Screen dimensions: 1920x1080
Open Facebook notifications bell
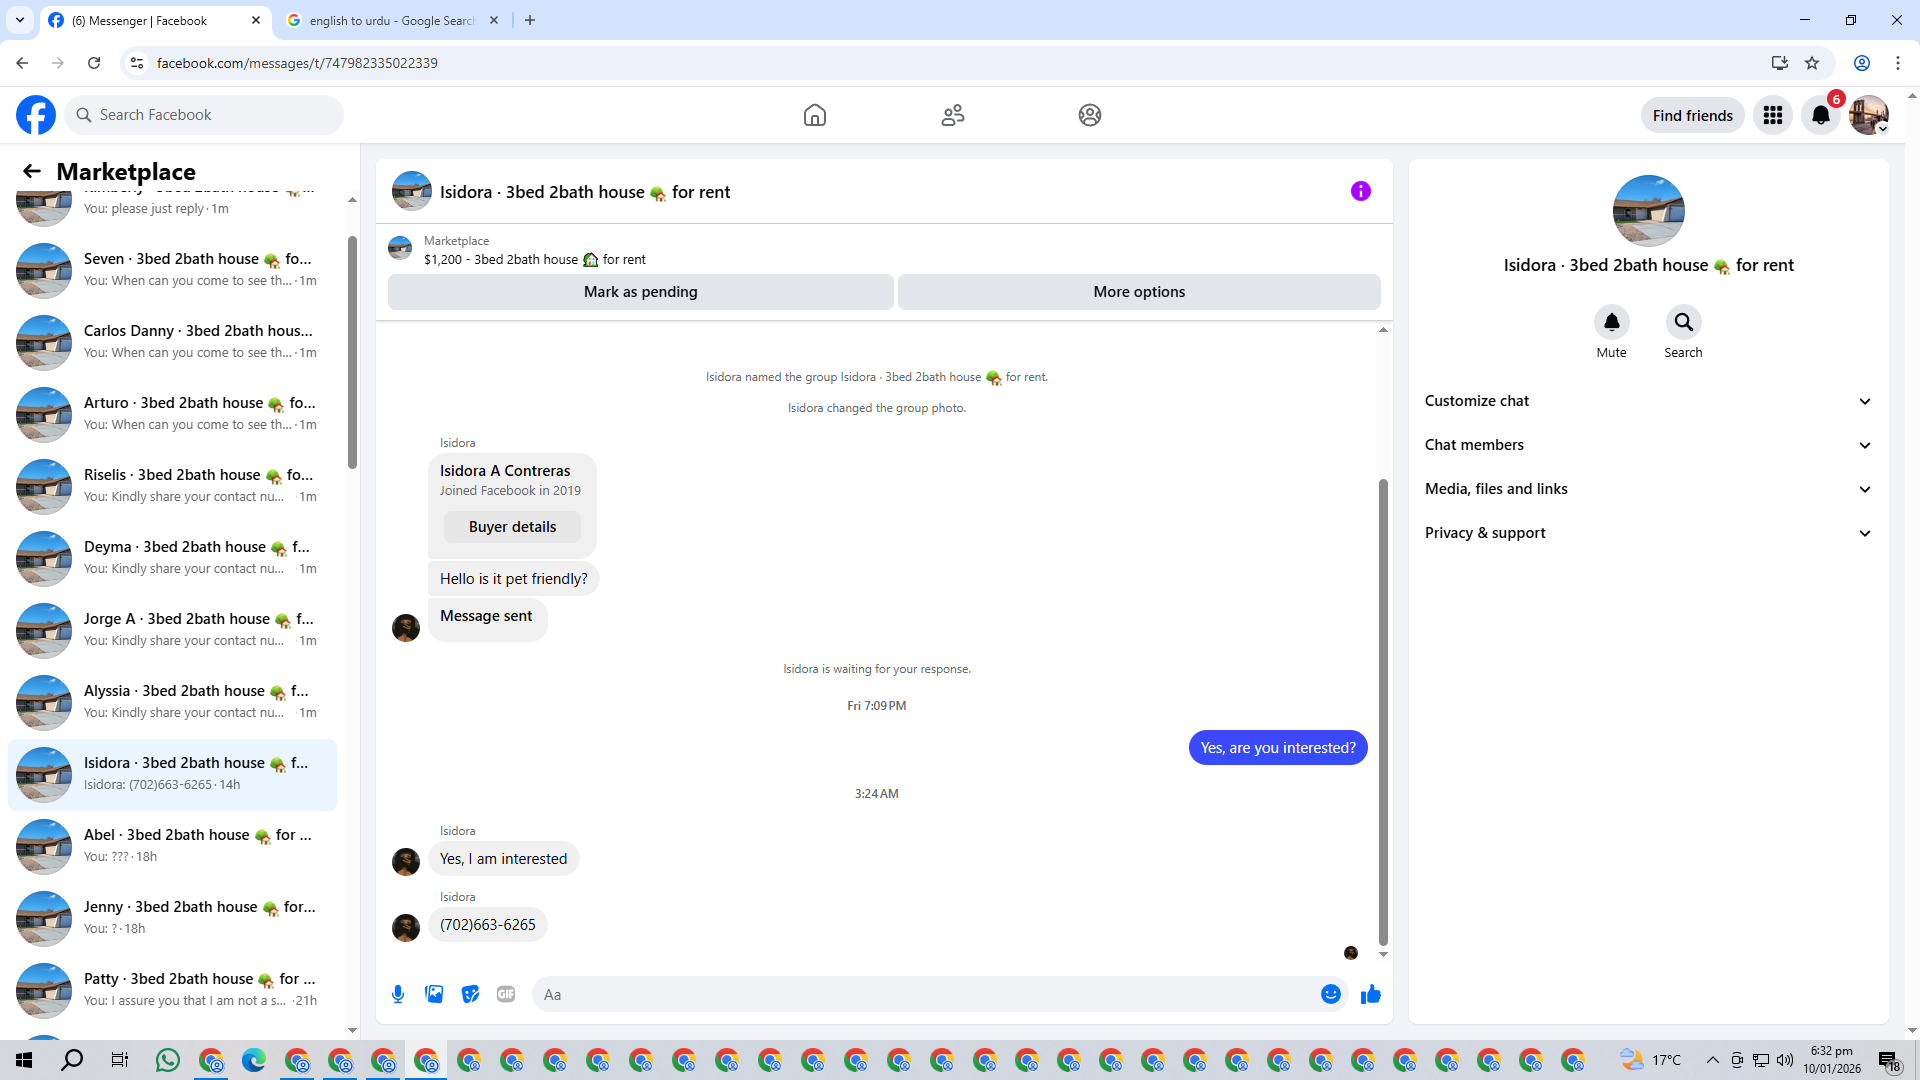point(1821,115)
